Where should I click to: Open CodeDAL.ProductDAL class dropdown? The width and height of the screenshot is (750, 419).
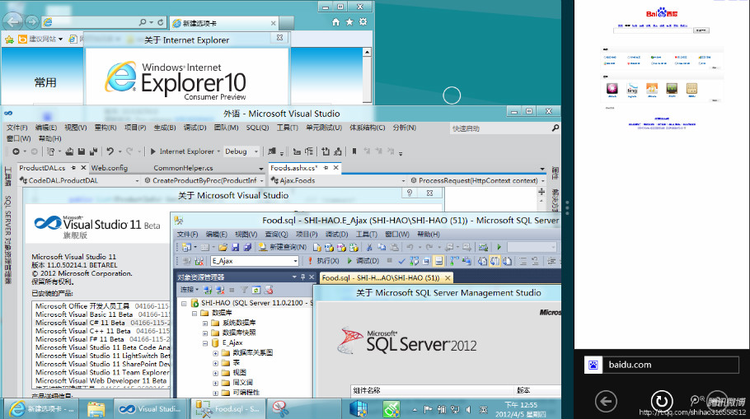(137, 181)
